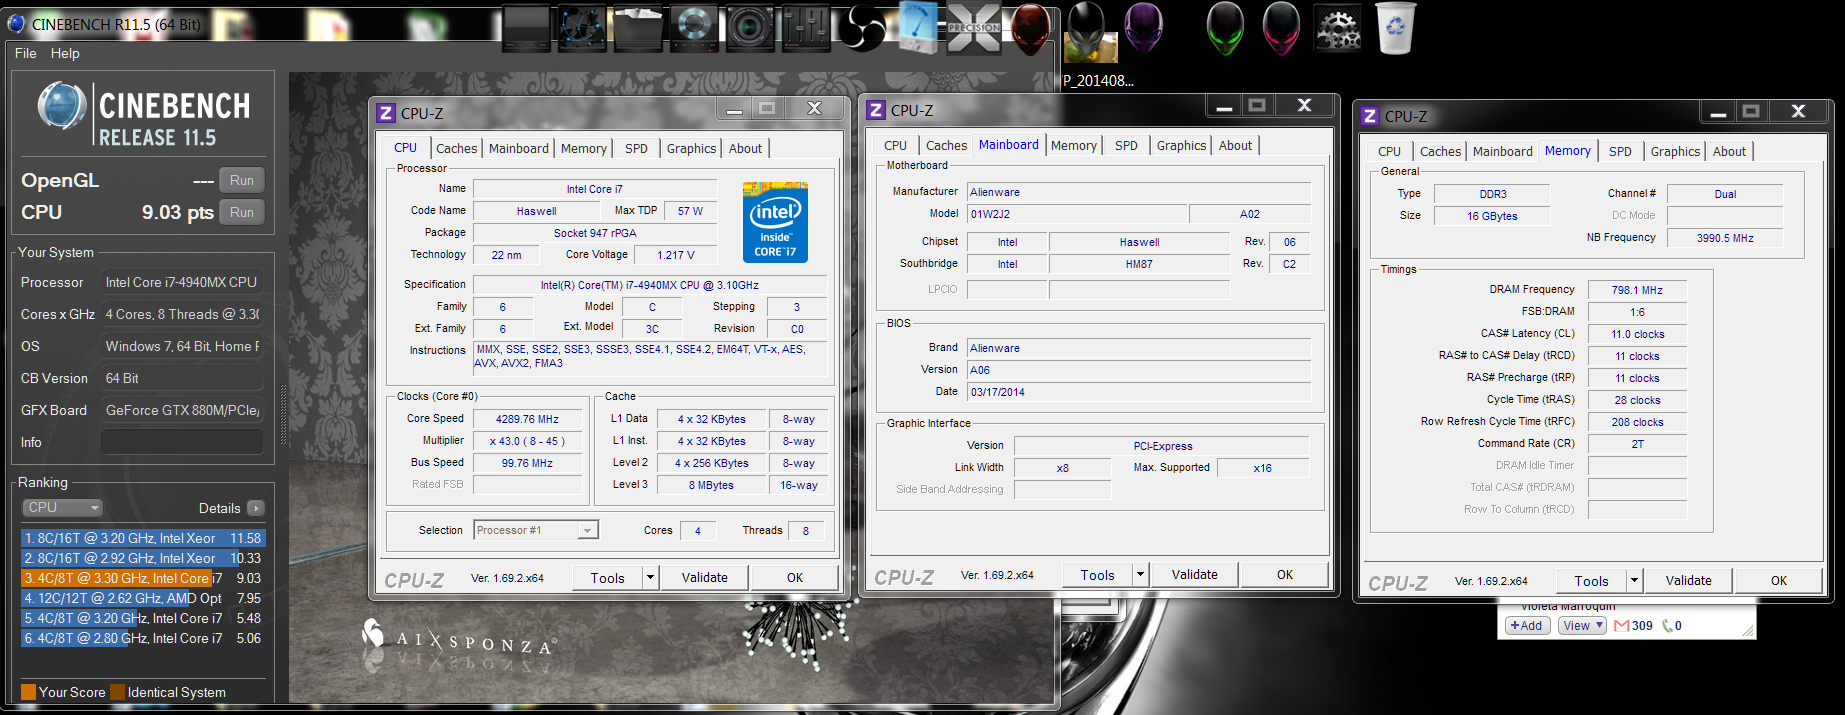Screen dimensions: 1845x715
Task: Open the network globe dock icon
Action: coord(582,27)
